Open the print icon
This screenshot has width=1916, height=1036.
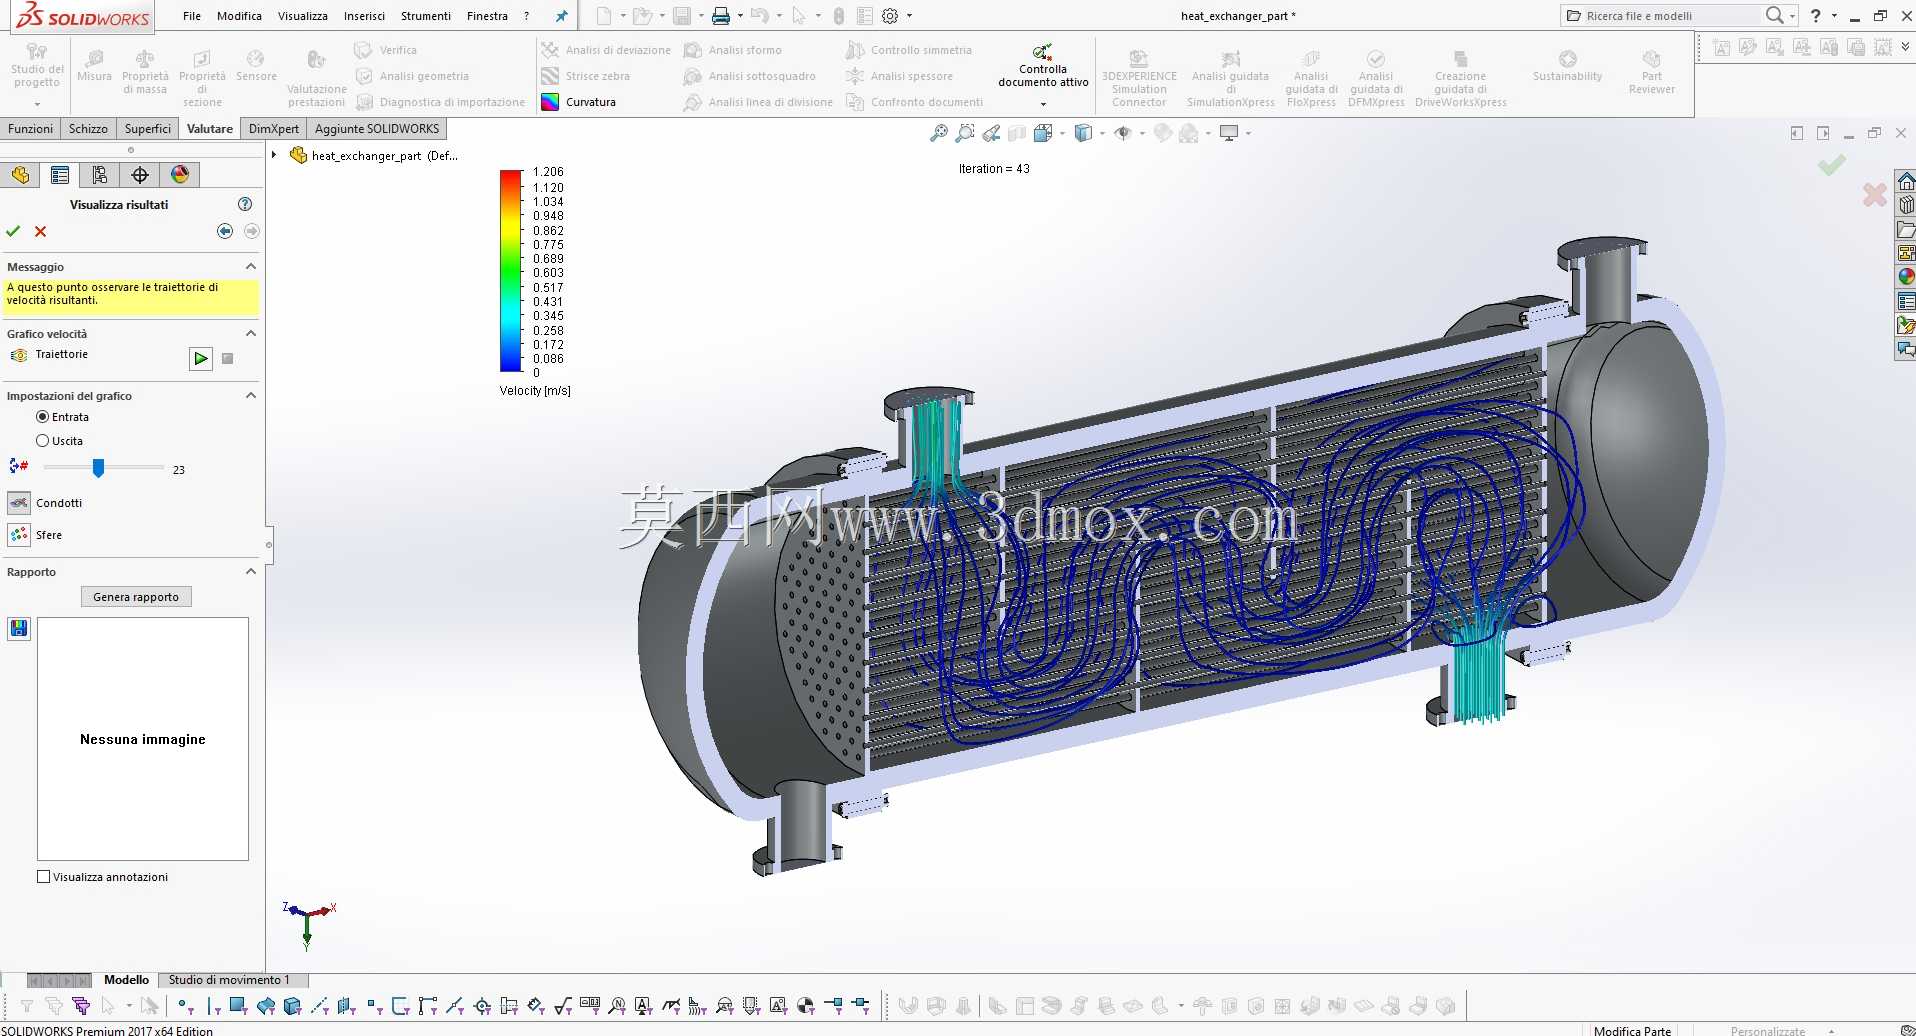click(720, 16)
